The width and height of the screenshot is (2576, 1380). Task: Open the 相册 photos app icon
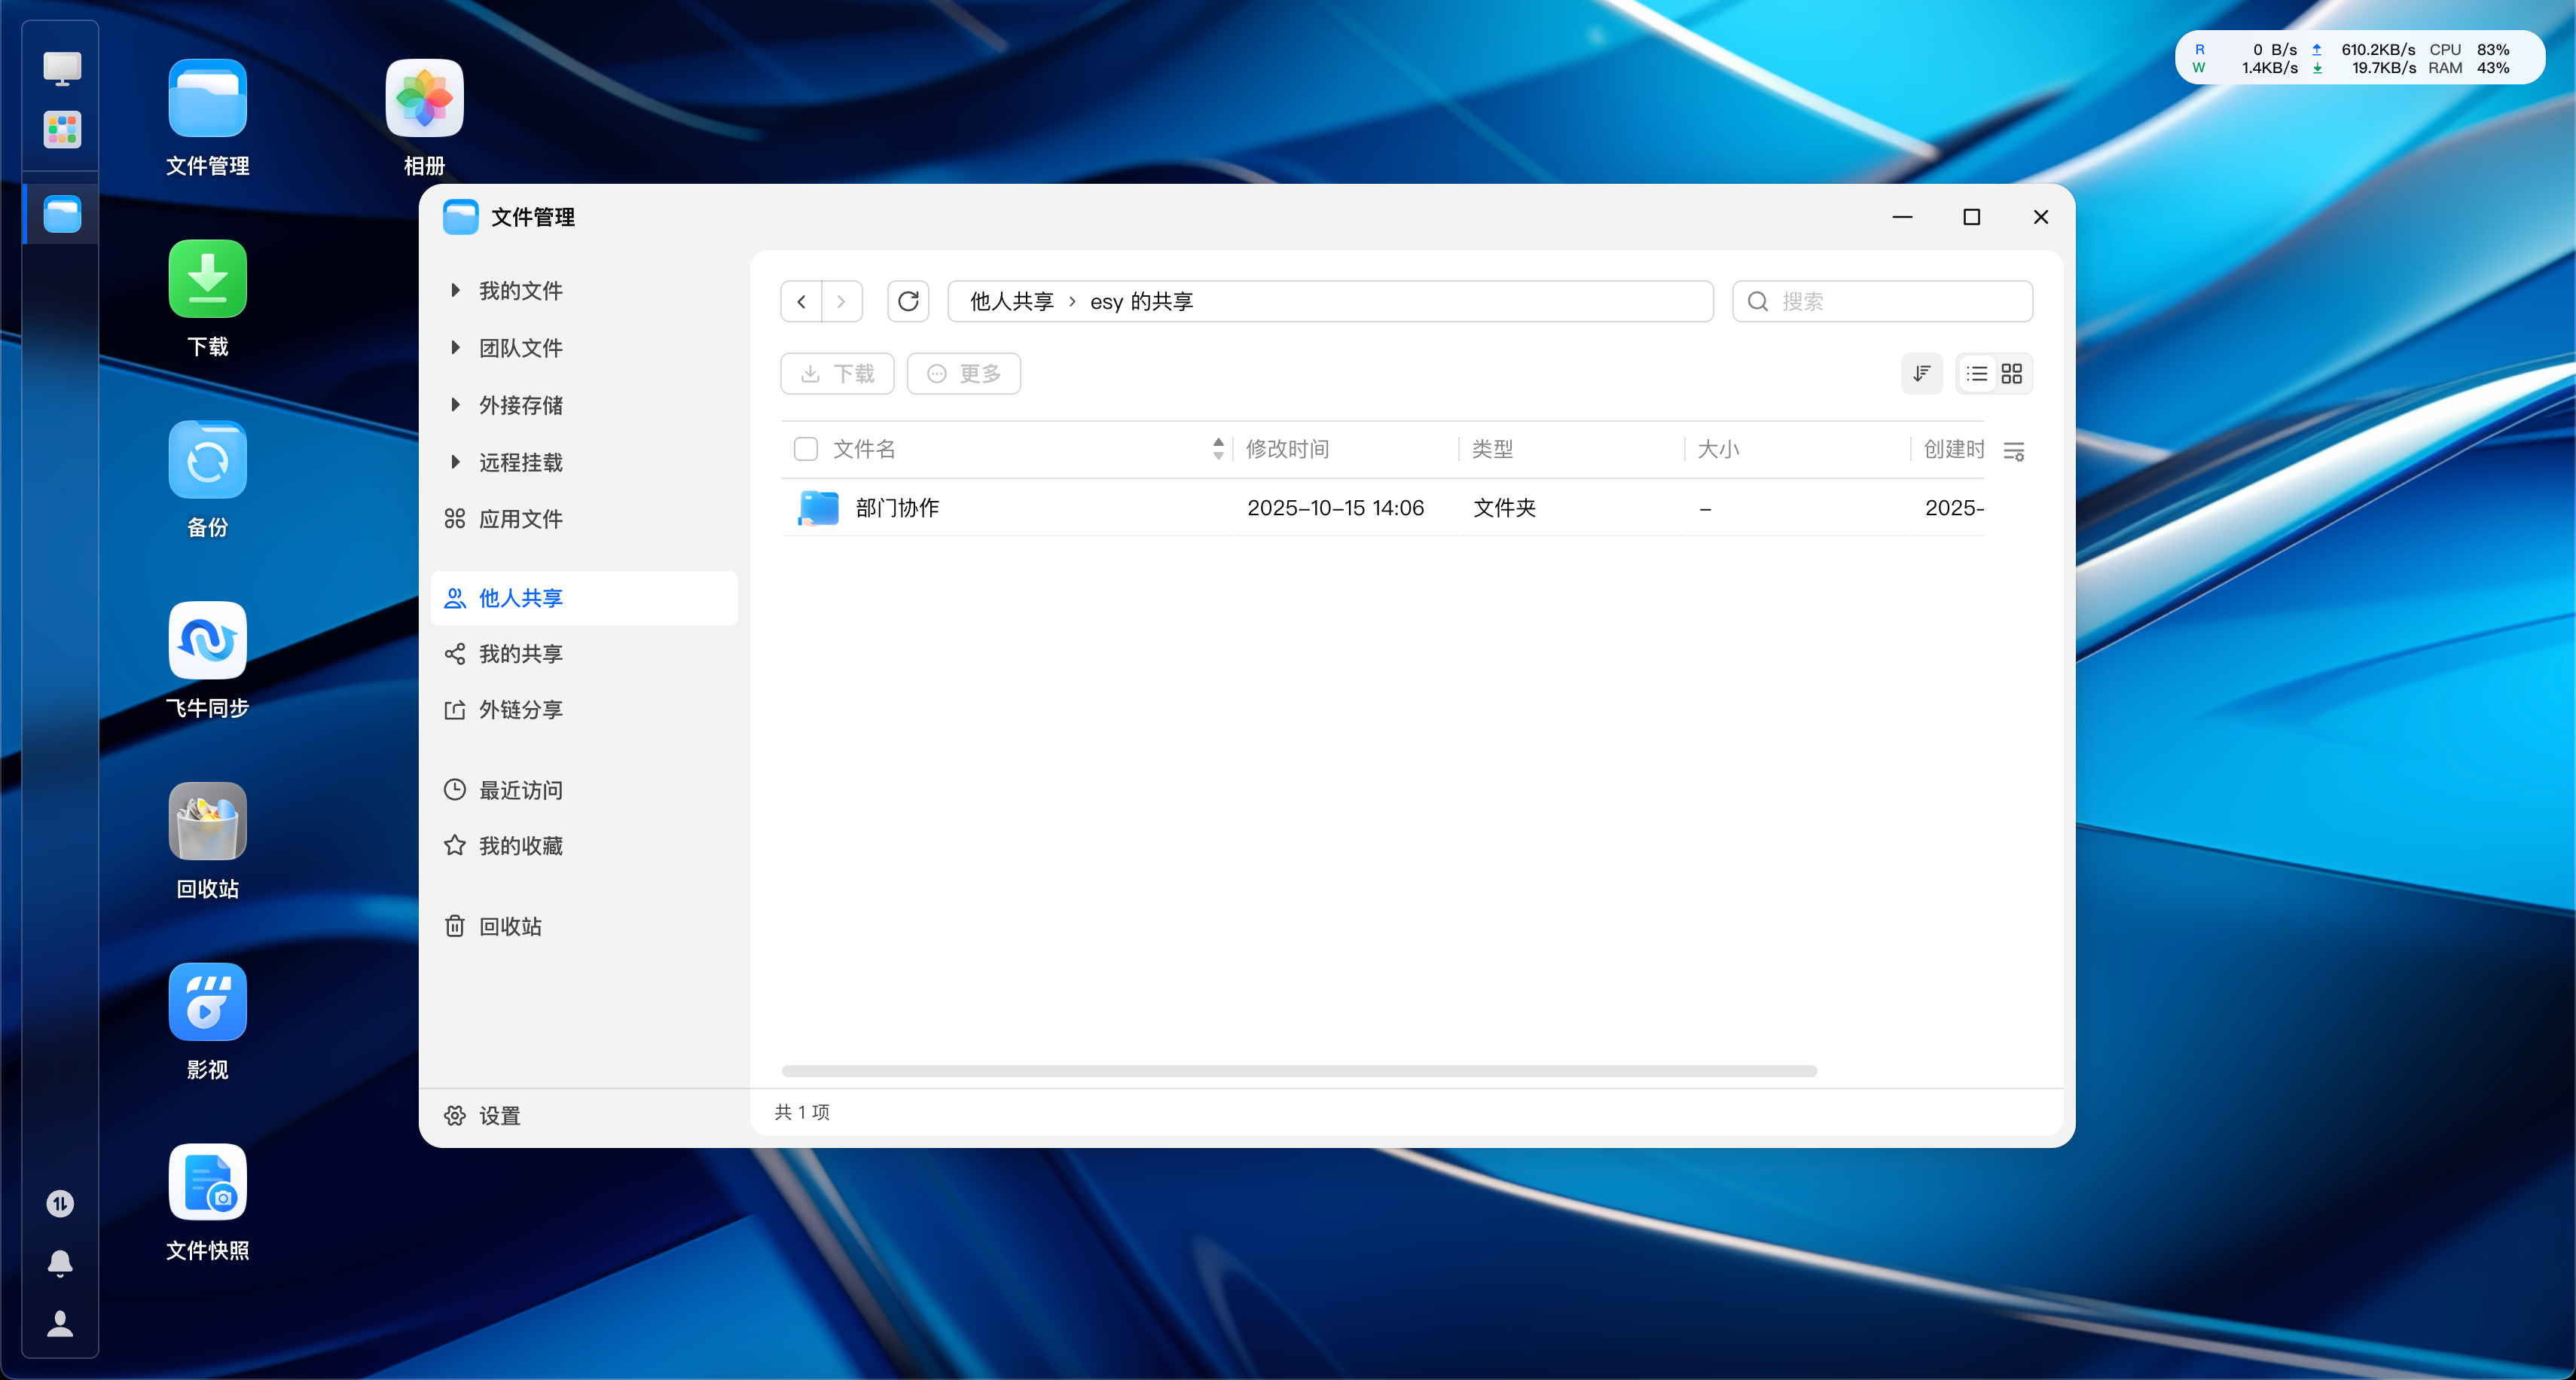click(x=424, y=98)
